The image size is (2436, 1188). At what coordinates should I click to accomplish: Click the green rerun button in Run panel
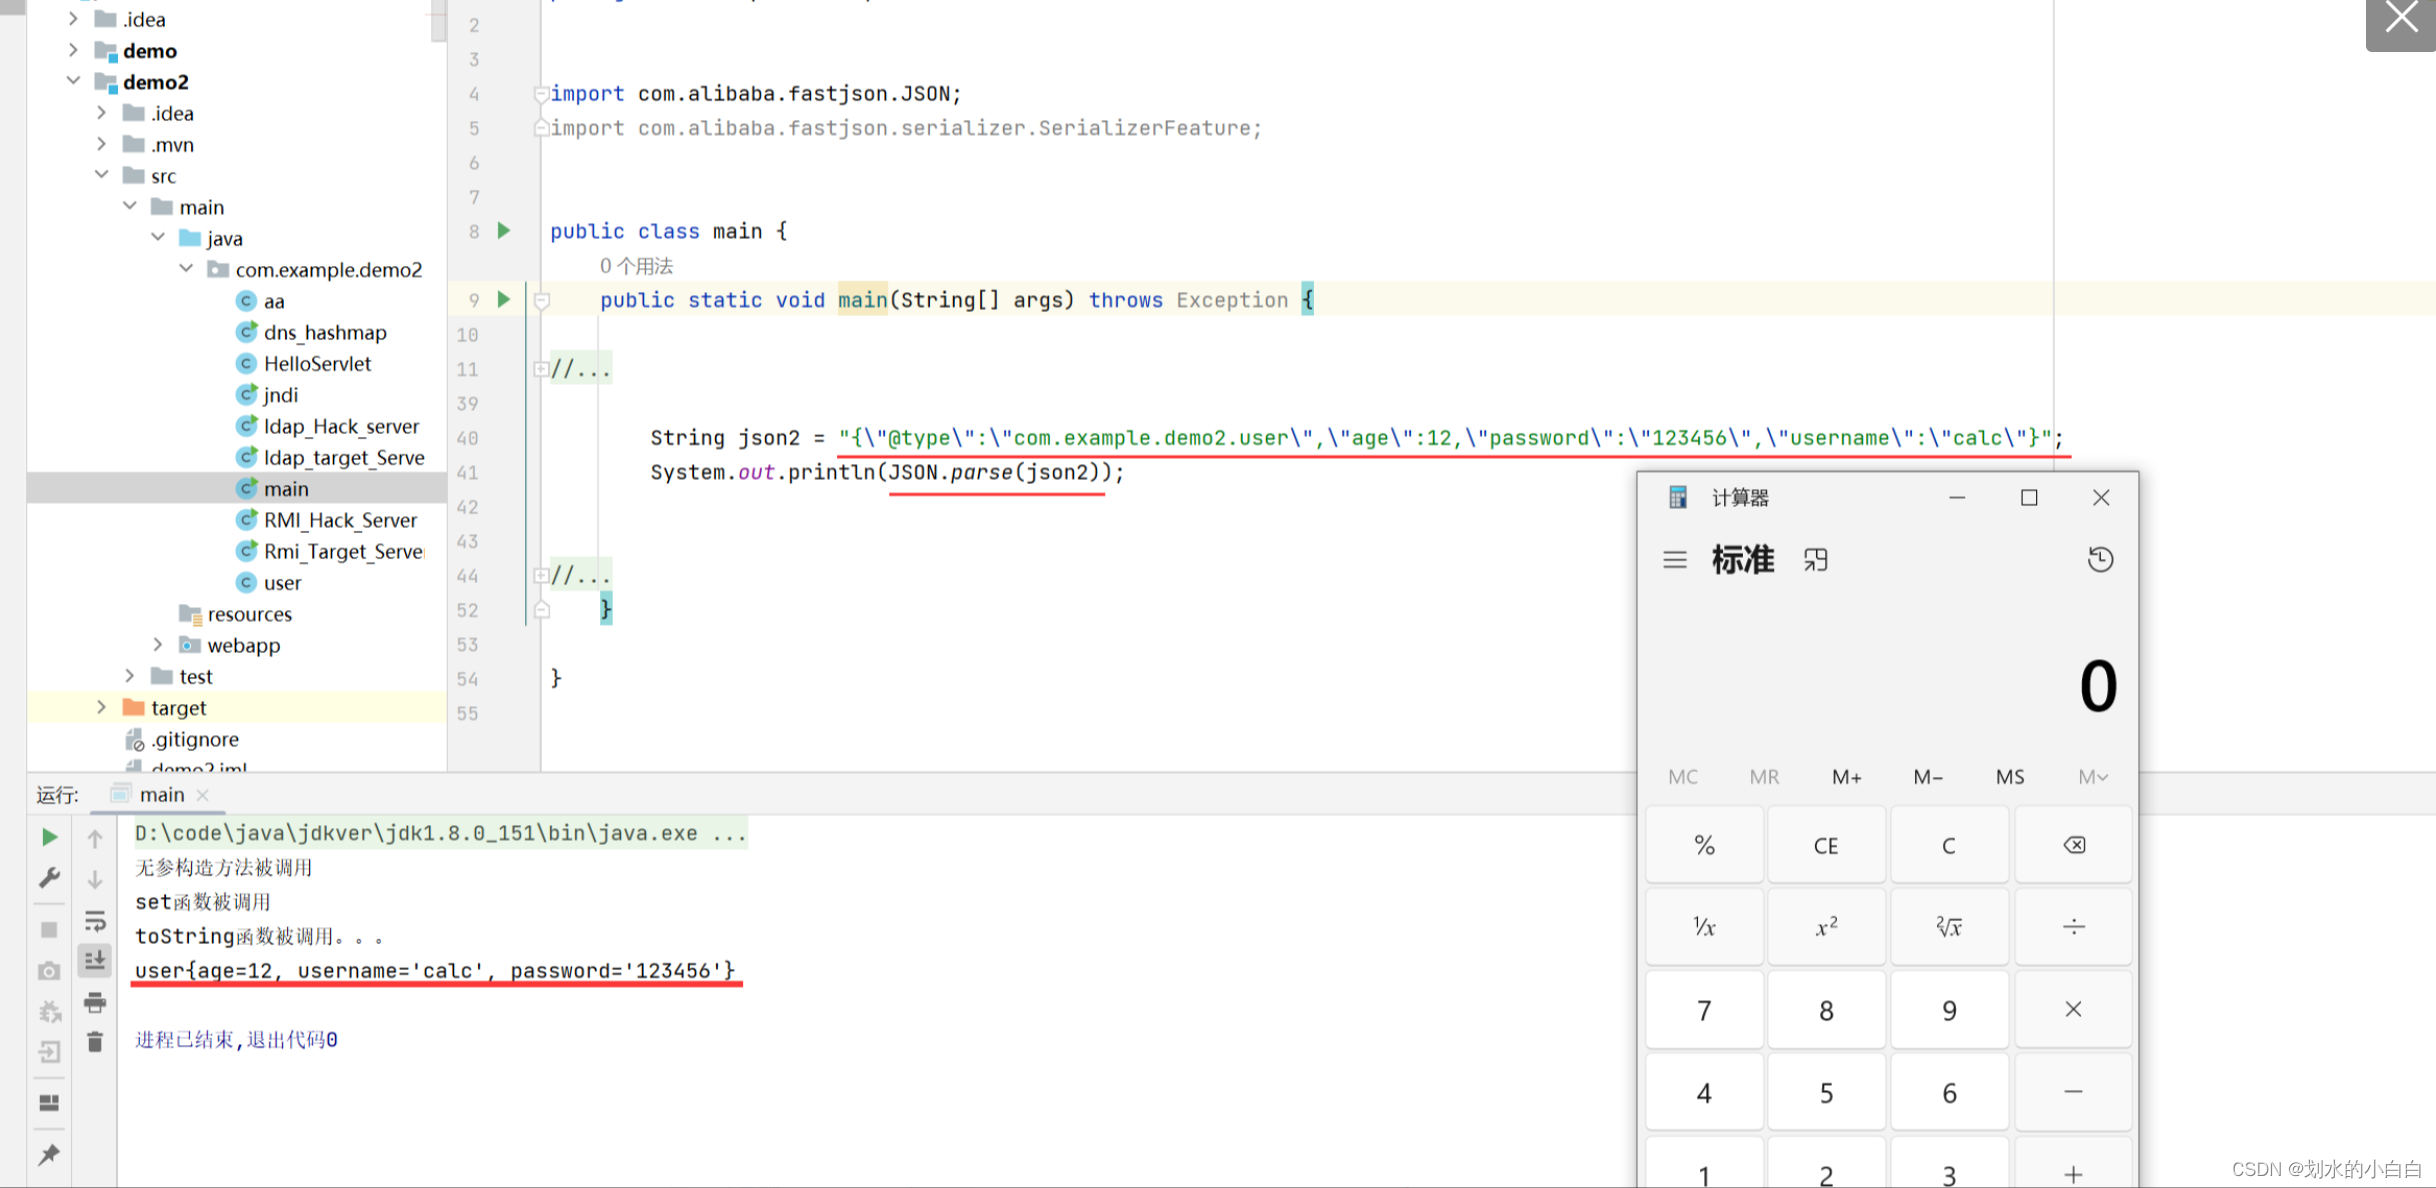pyautogui.click(x=49, y=837)
